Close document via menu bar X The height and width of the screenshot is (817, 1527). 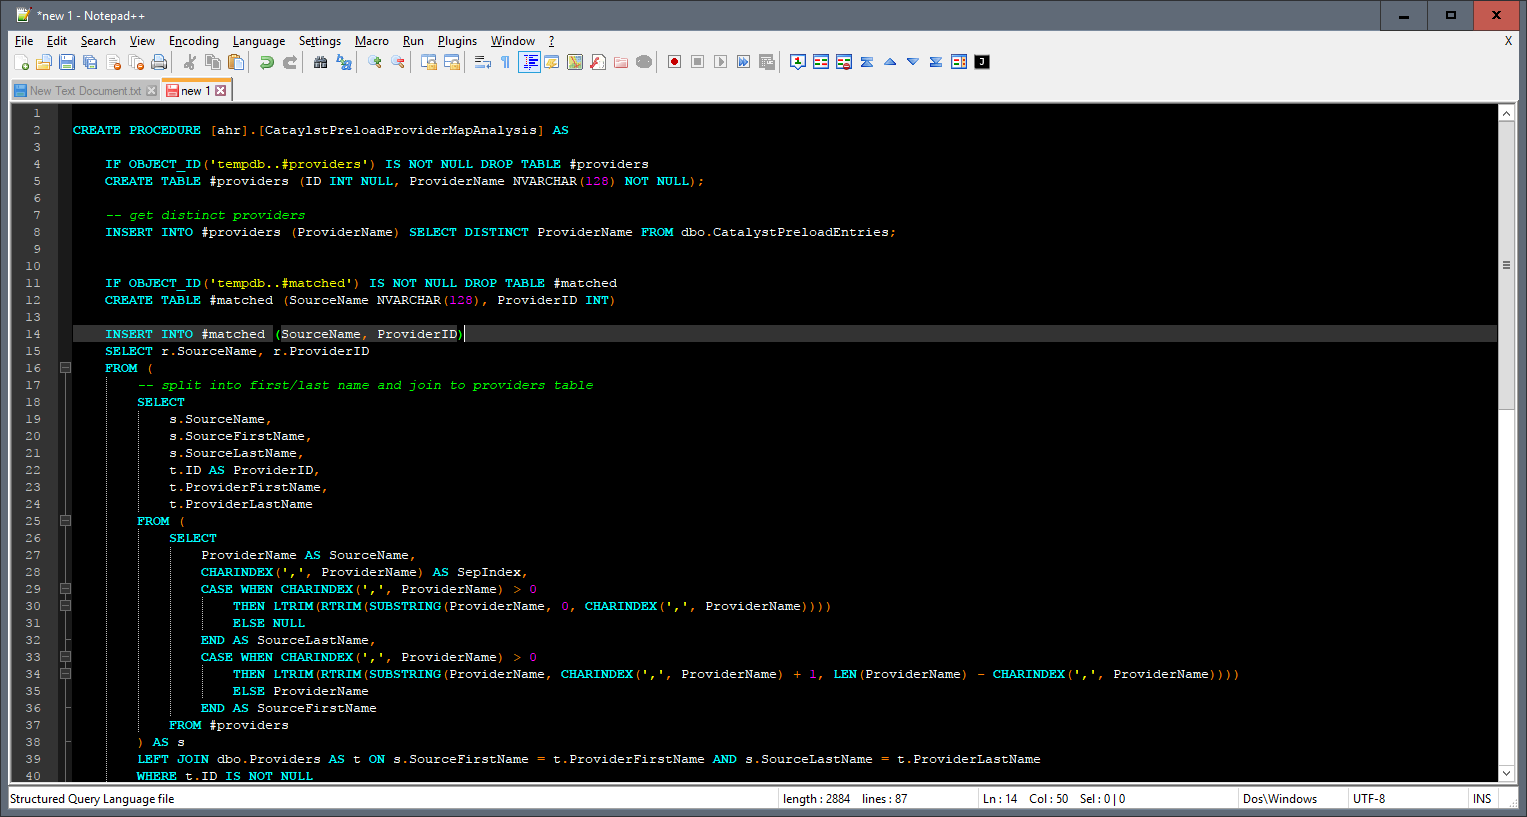(1508, 41)
